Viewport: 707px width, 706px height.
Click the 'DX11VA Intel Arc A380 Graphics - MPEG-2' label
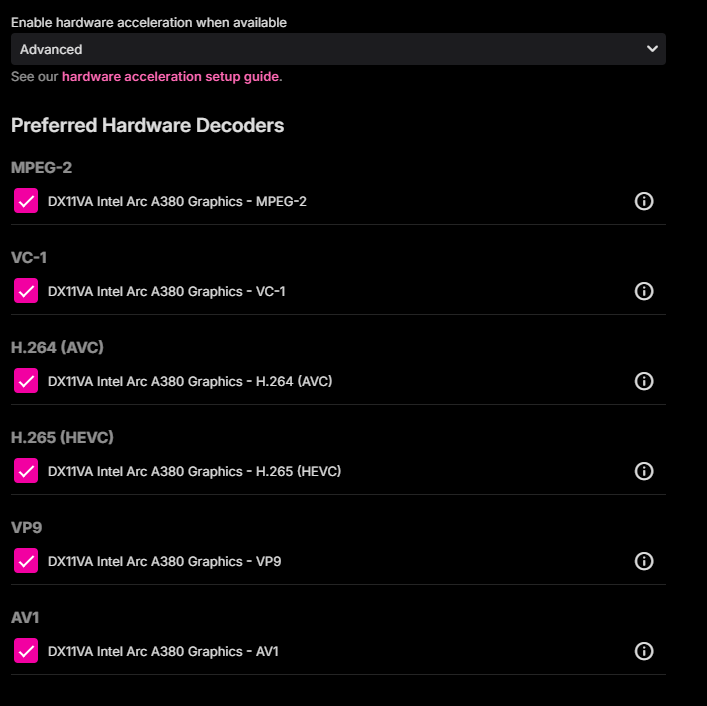pyautogui.click(x=177, y=202)
